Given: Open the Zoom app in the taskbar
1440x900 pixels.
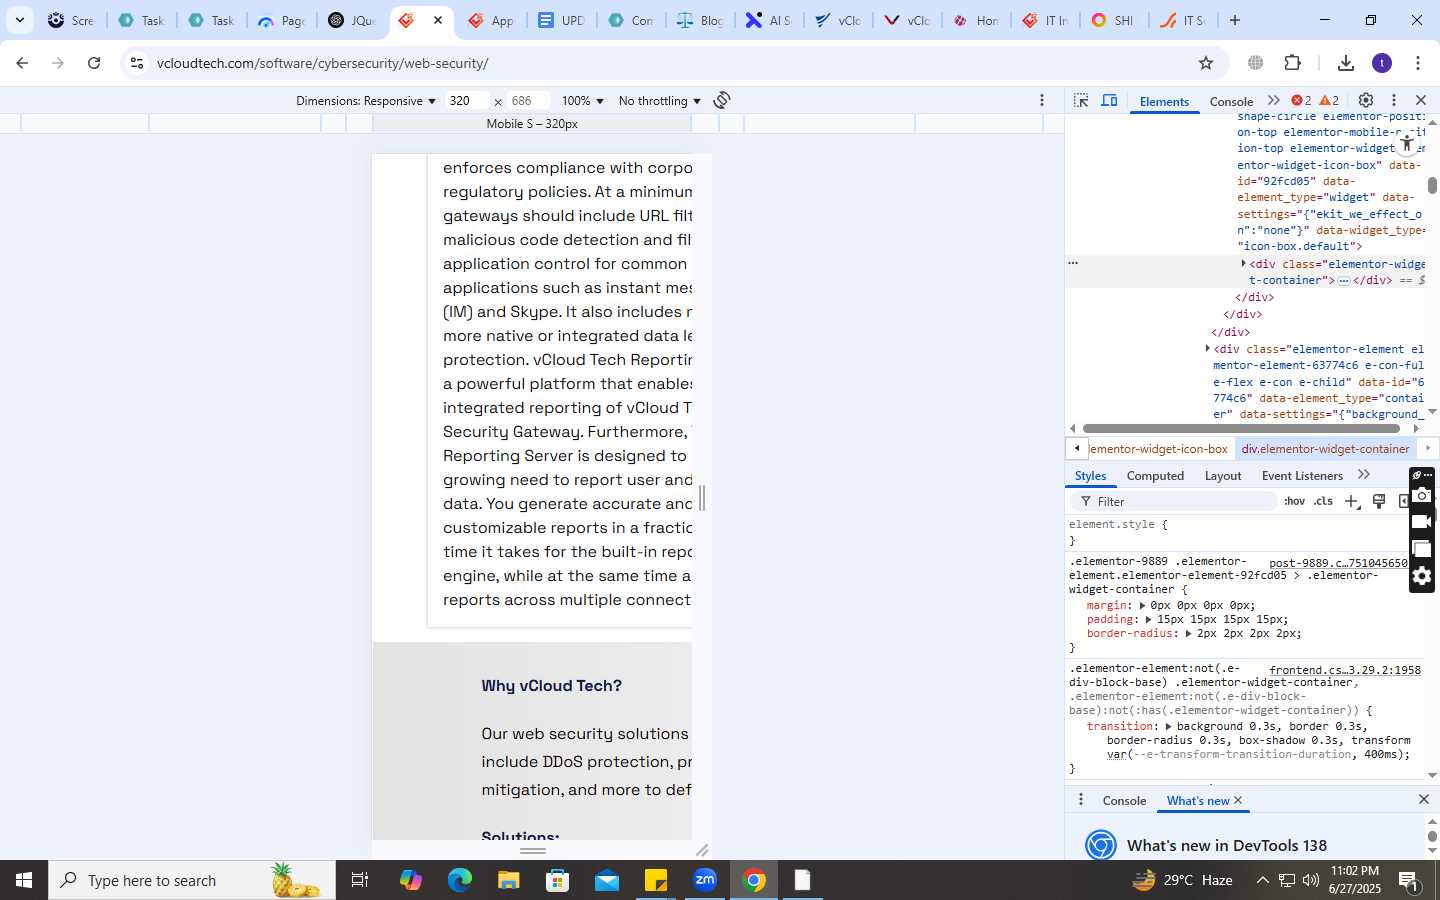Looking at the screenshot, I should 705,880.
